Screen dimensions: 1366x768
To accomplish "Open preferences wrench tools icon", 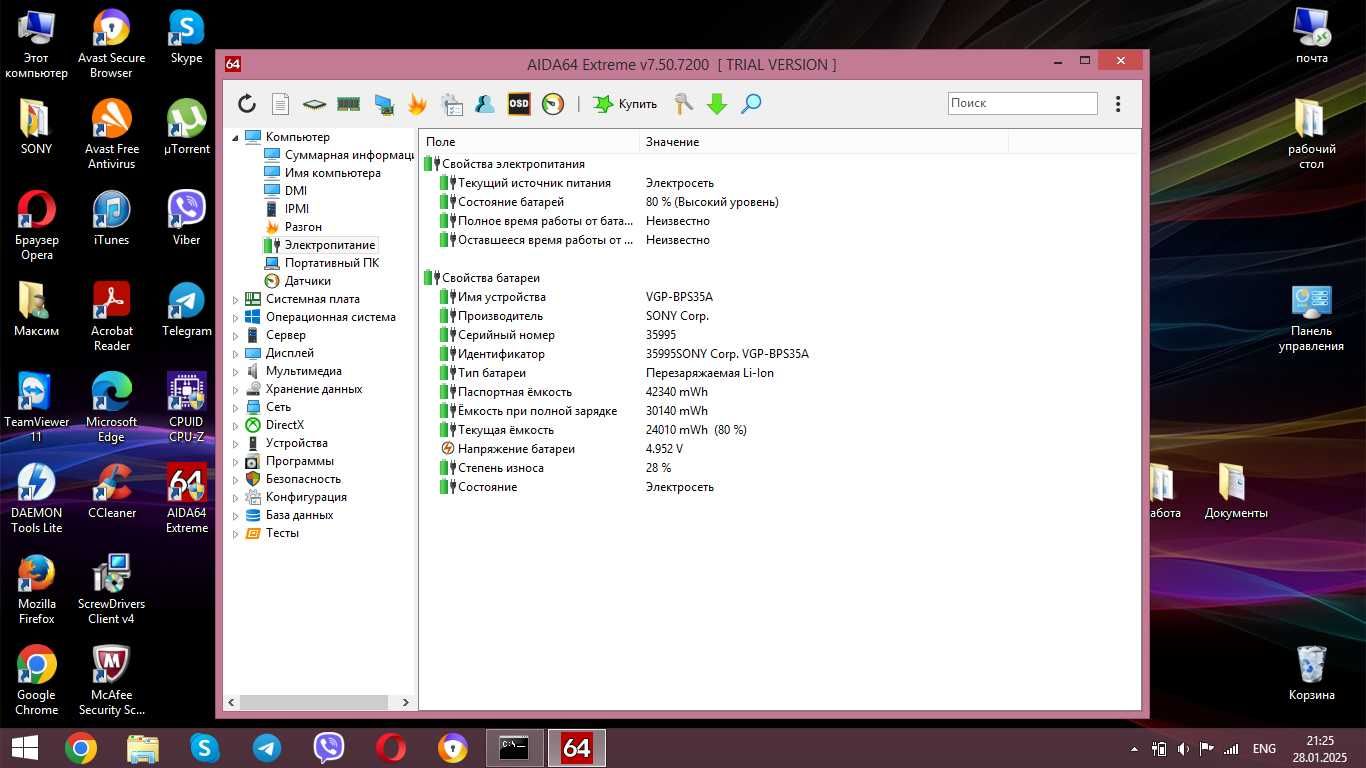I will (683, 103).
